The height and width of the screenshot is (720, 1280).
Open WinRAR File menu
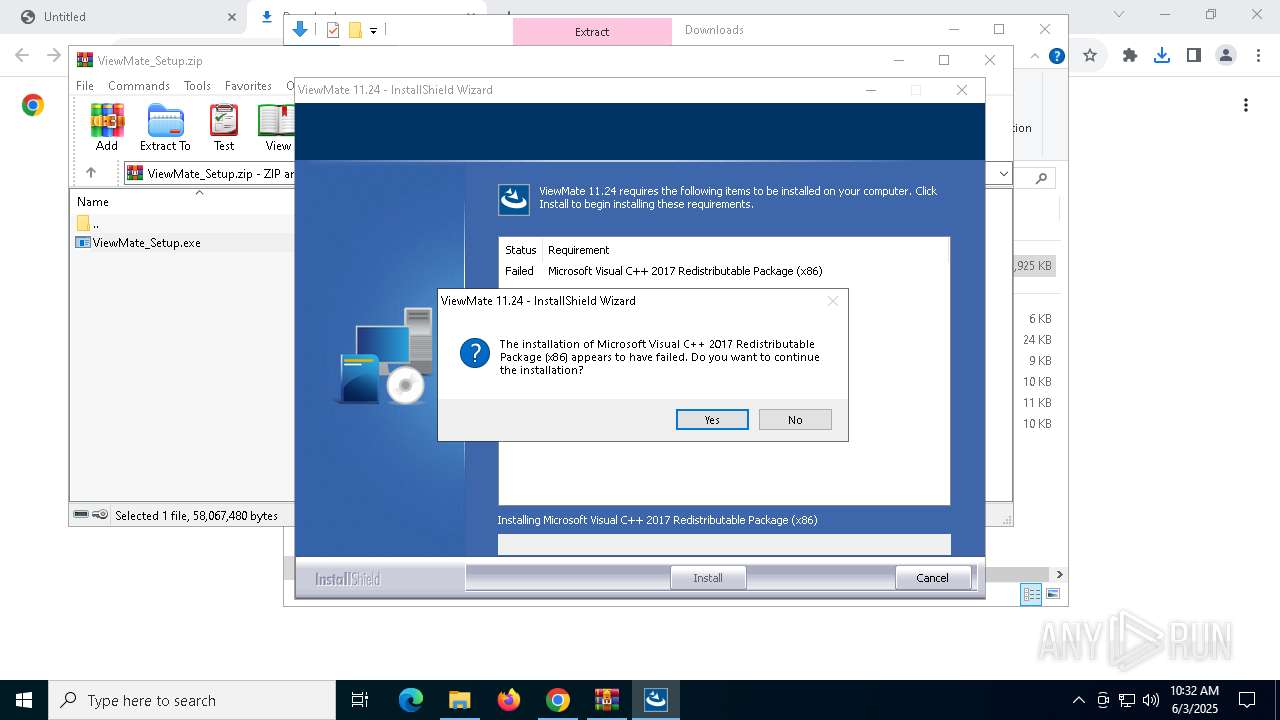click(x=85, y=86)
